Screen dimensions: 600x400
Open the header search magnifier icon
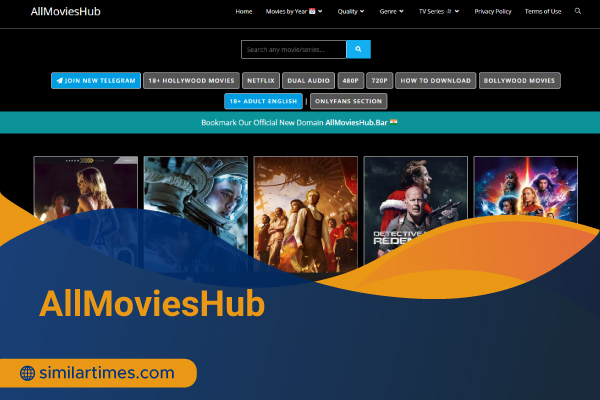pyautogui.click(x=578, y=11)
